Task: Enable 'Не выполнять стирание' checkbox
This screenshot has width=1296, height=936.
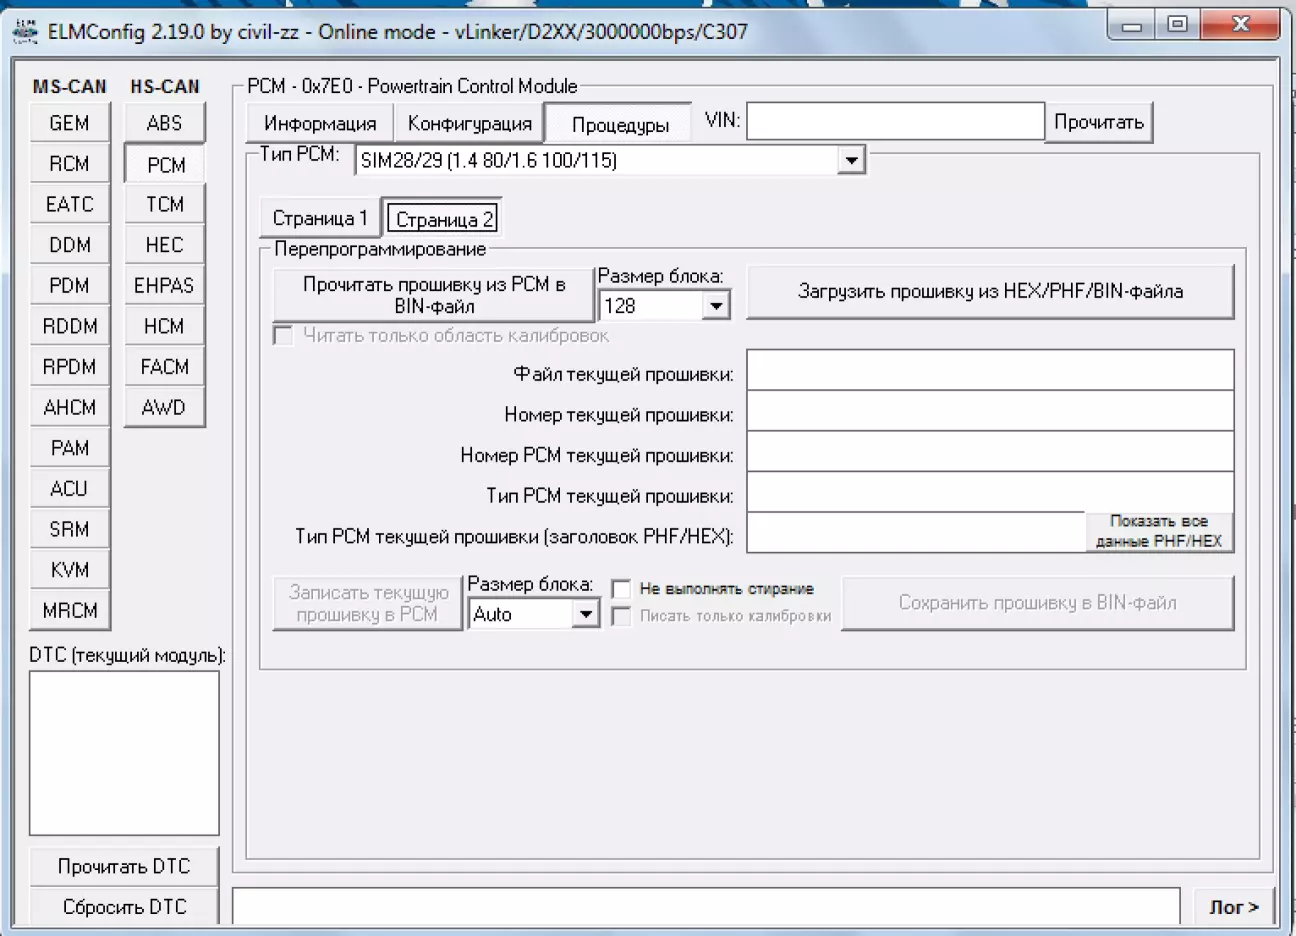Action: 621,589
